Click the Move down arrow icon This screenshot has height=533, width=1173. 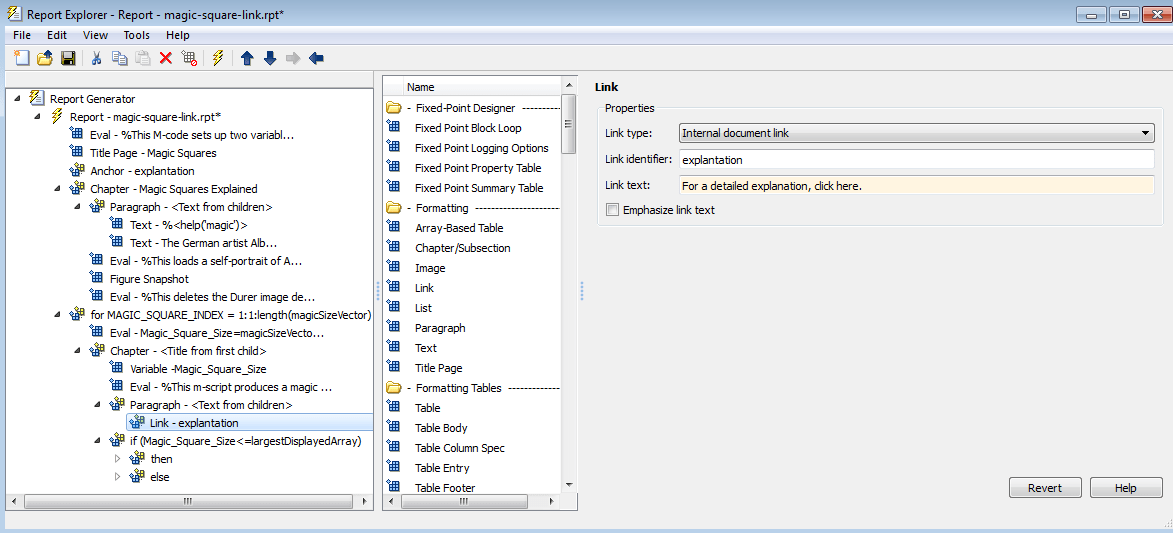click(270, 58)
